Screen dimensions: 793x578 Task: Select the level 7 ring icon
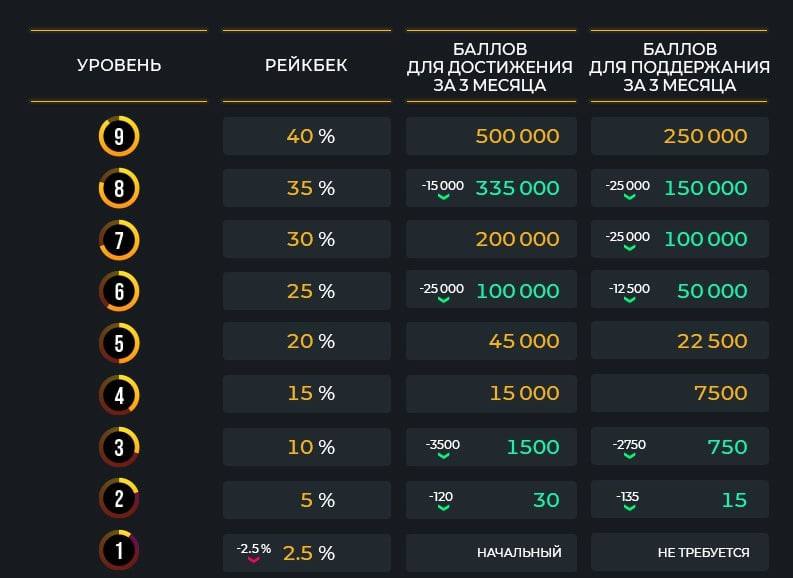[119, 240]
